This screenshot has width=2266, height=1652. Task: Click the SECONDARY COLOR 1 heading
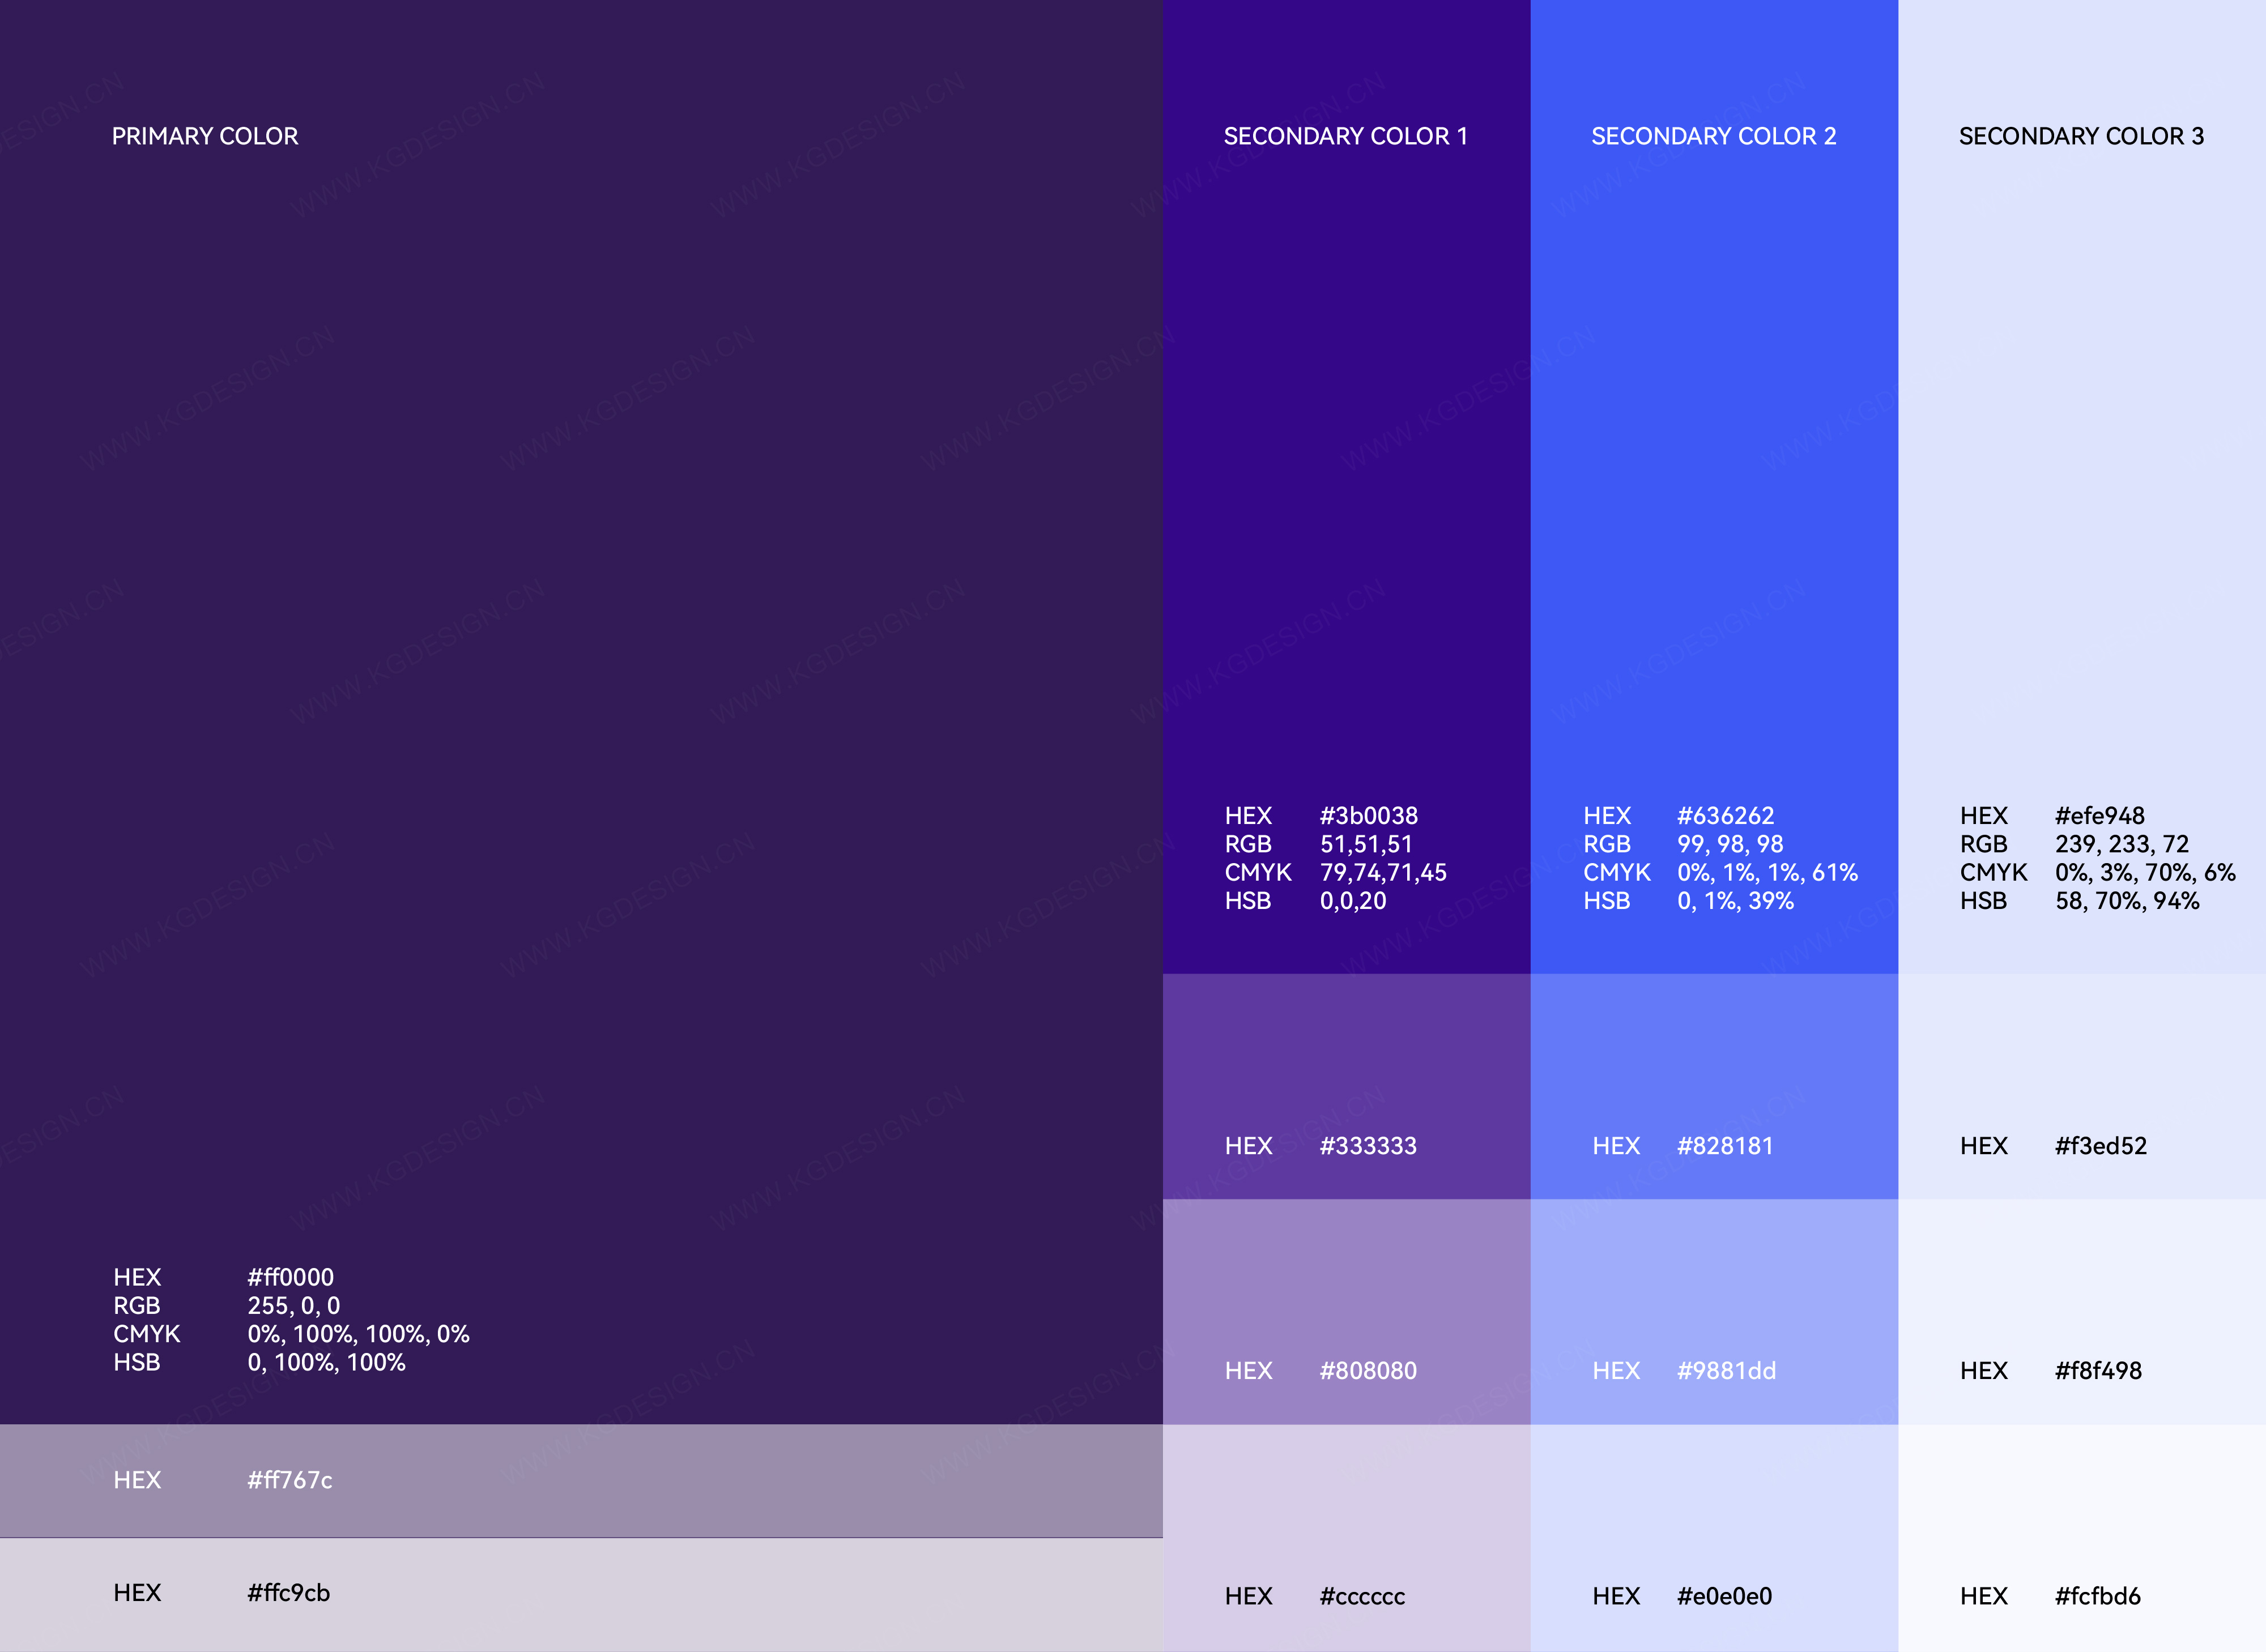[1345, 136]
